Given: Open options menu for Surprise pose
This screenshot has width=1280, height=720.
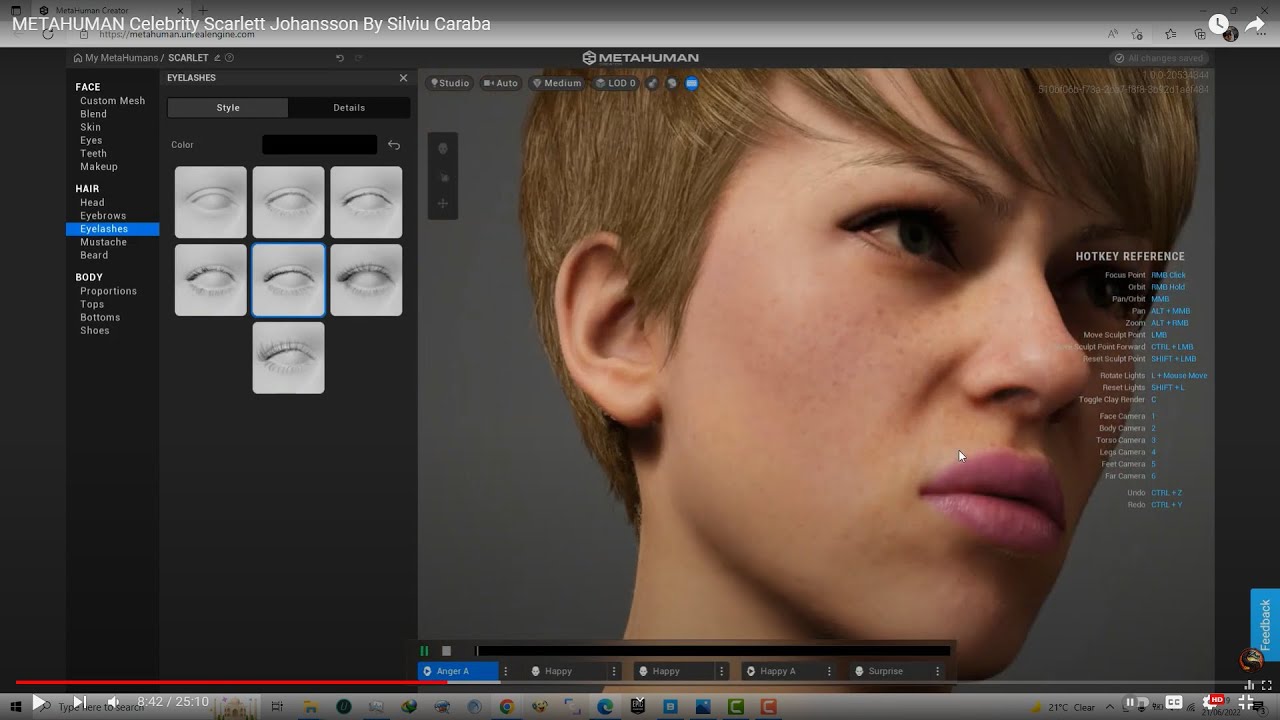Looking at the screenshot, I should 938,671.
